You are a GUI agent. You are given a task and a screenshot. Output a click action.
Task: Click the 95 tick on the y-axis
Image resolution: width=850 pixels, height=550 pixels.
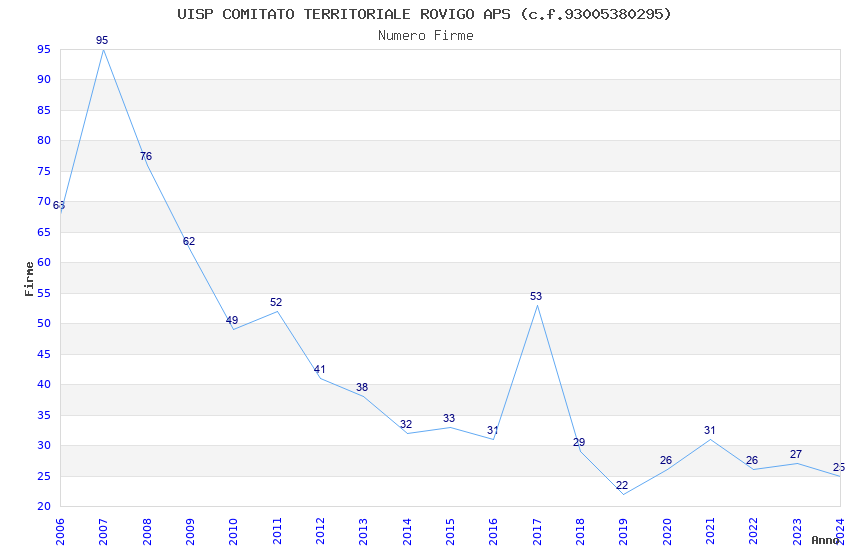[x=44, y=49]
